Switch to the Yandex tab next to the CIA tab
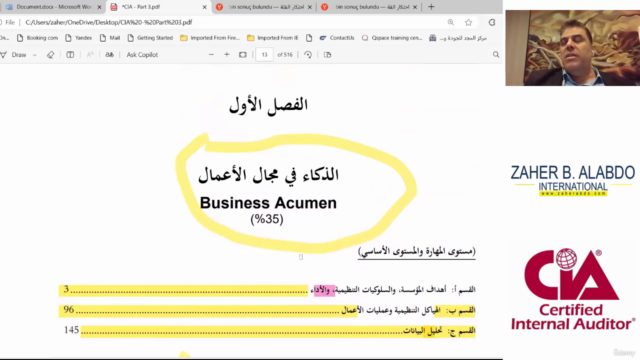The height and width of the screenshot is (360, 640). (263, 7)
